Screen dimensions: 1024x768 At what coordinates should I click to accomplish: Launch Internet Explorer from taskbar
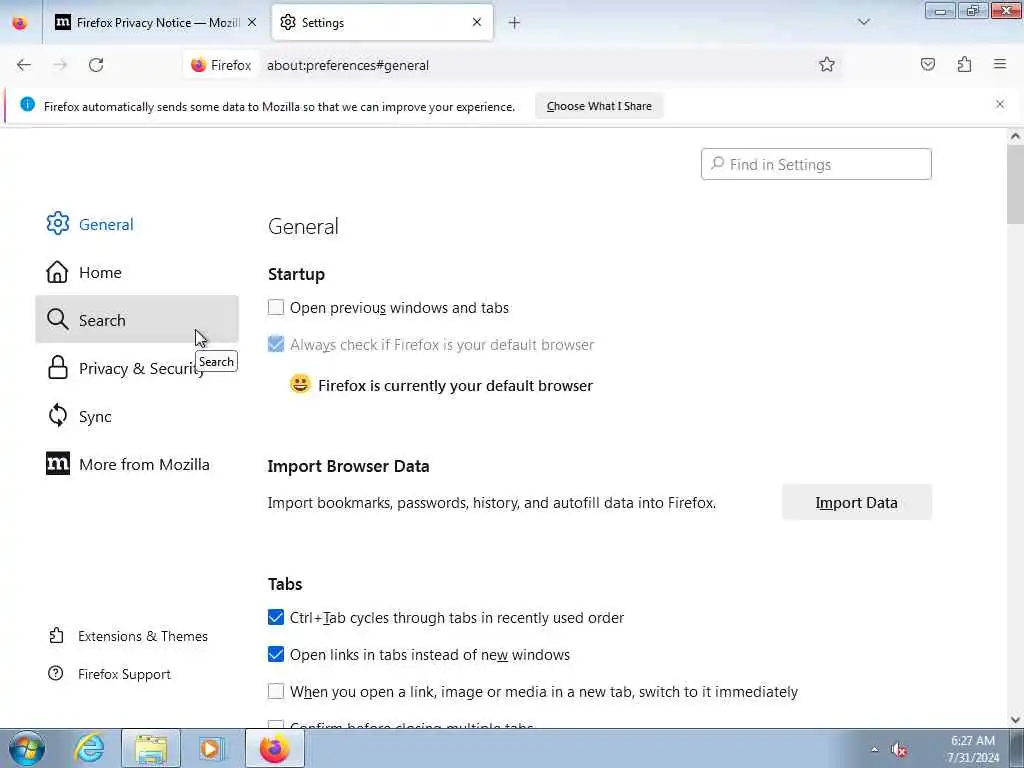coord(89,748)
